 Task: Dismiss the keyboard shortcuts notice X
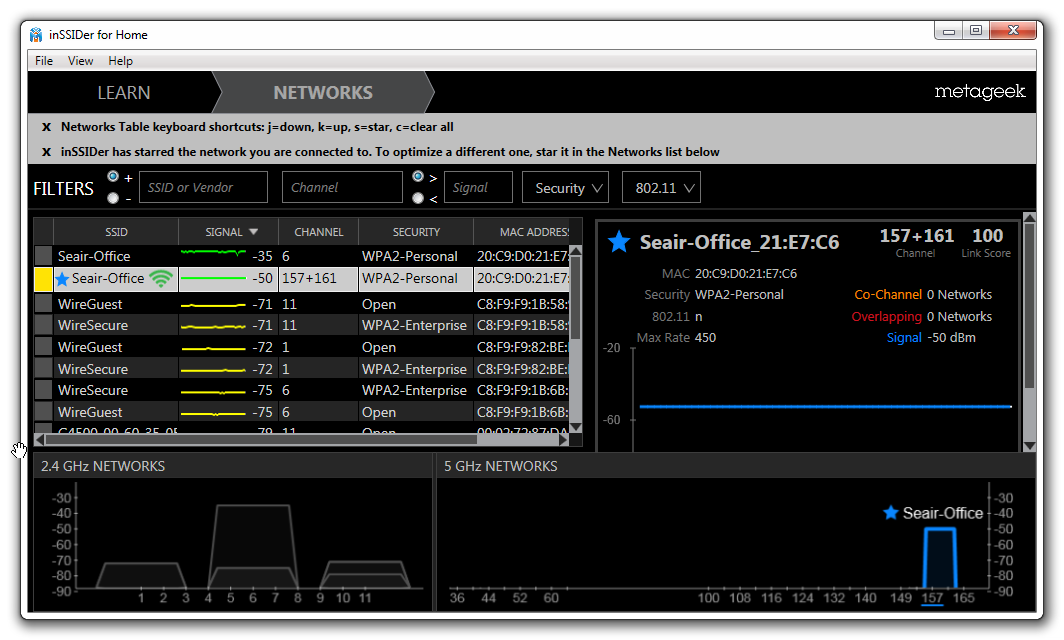(46, 127)
